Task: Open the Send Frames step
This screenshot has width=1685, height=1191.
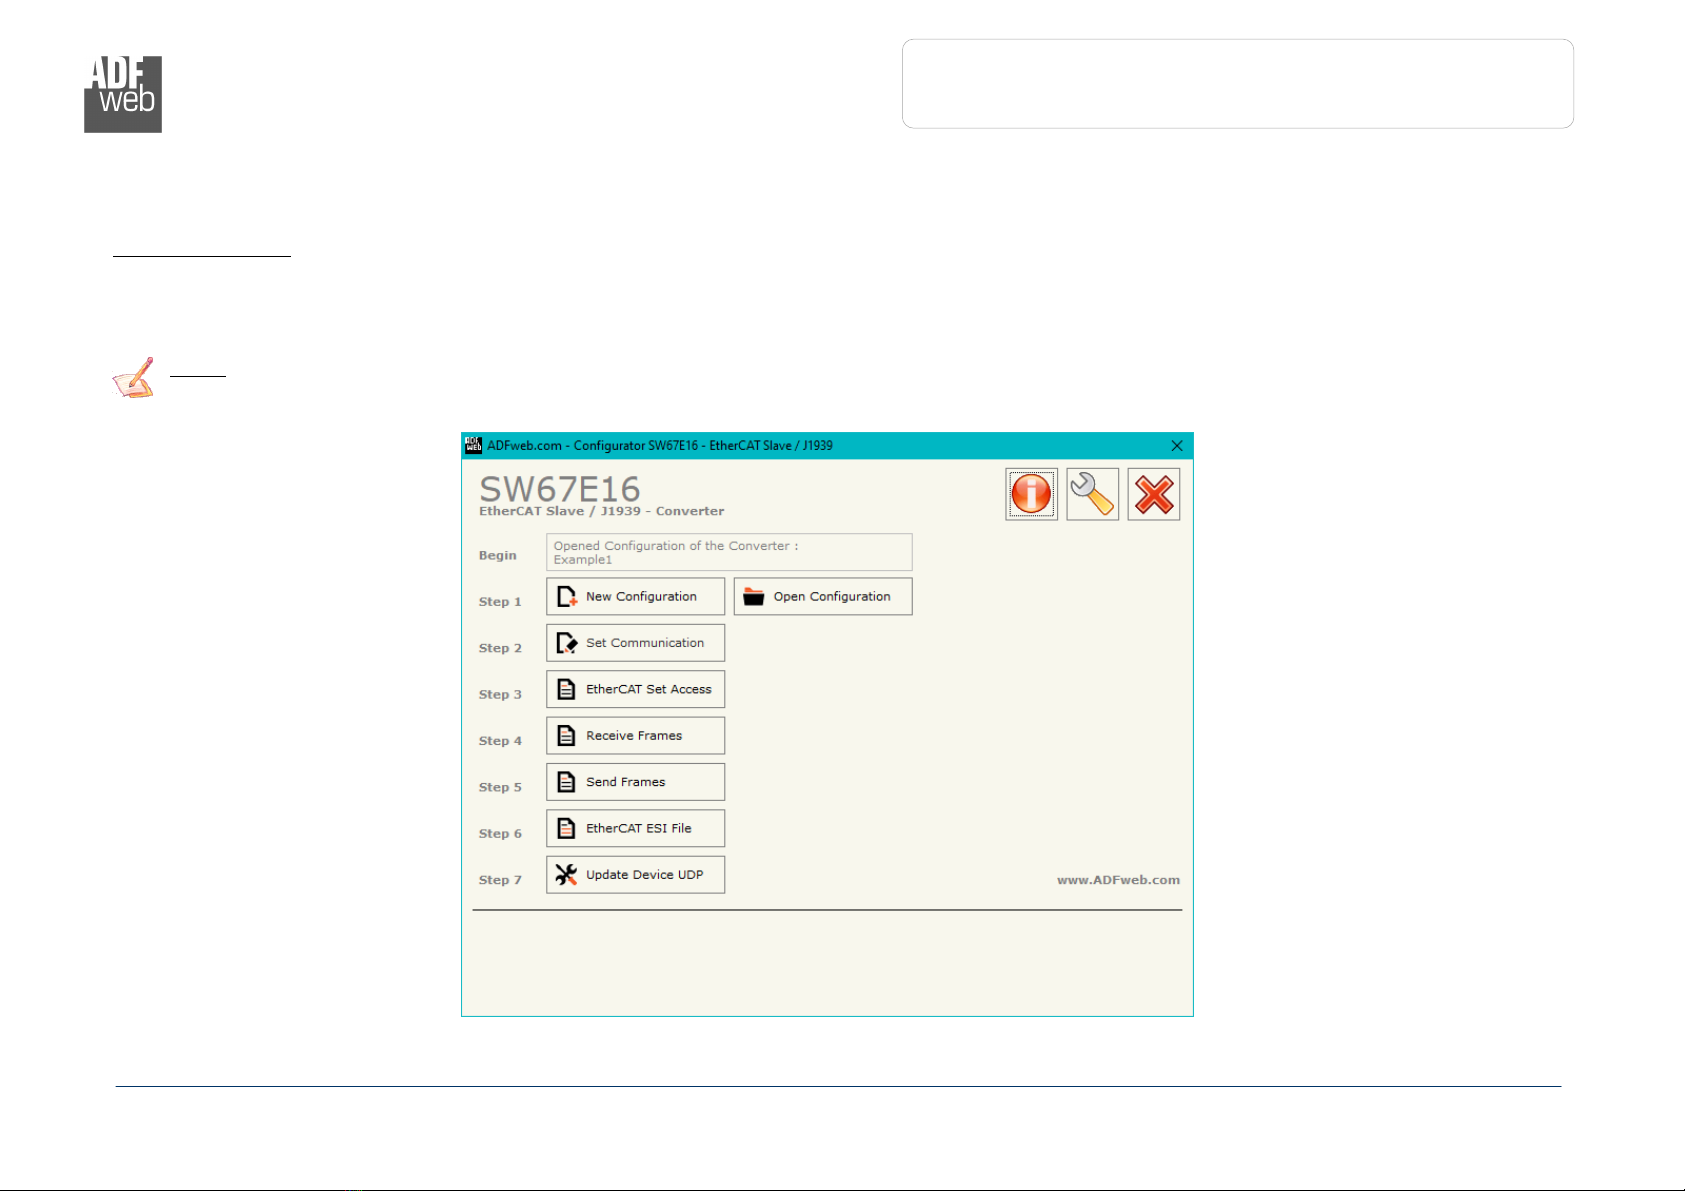Action: coord(635,782)
